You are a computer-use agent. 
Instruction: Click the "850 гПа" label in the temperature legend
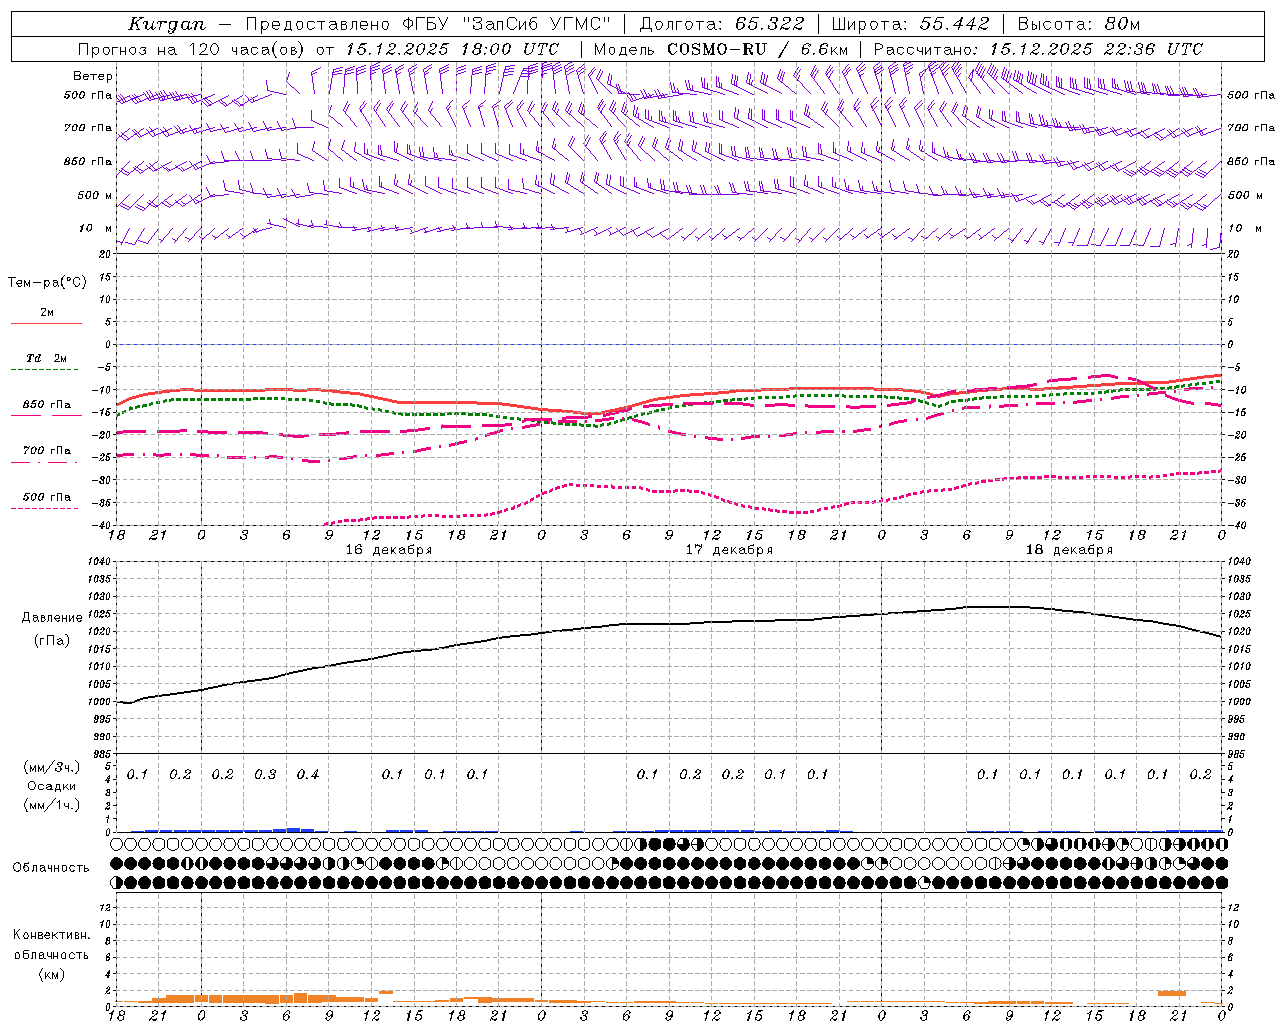pyautogui.click(x=46, y=405)
